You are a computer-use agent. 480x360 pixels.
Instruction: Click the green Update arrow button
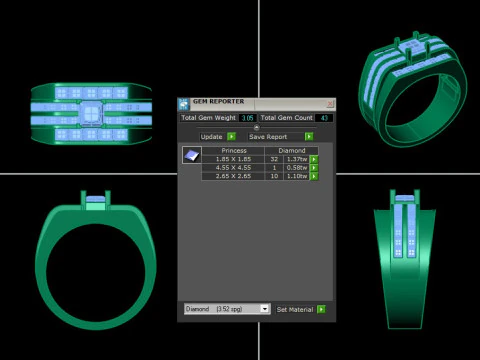click(231, 136)
